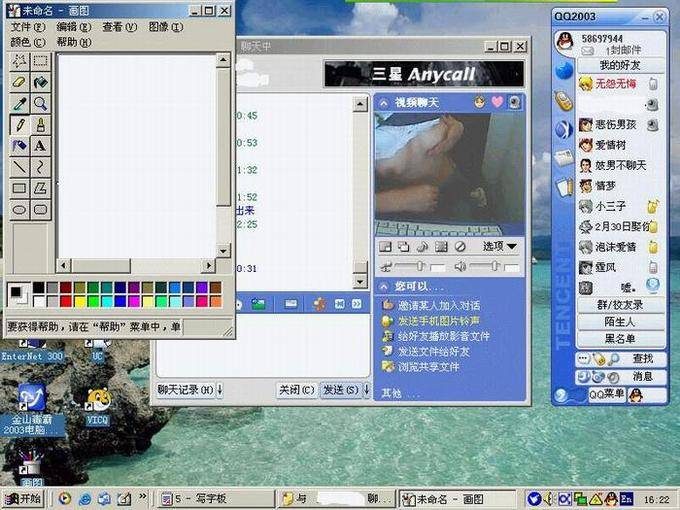
Task: Open the arrow beside 发送(S) button
Action: 366,390
